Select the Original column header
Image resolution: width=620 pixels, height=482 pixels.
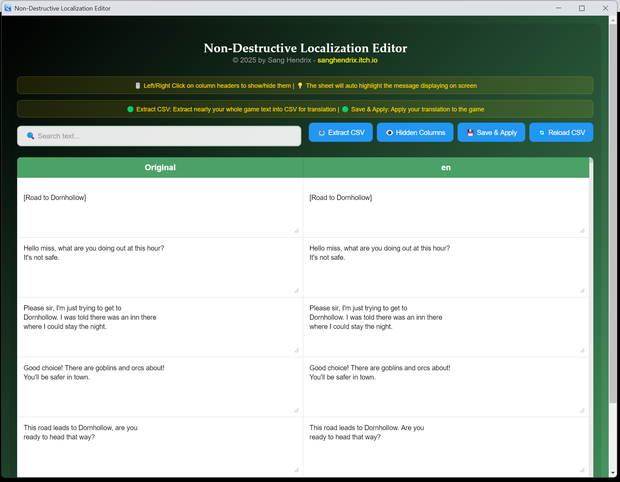click(x=160, y=167)
